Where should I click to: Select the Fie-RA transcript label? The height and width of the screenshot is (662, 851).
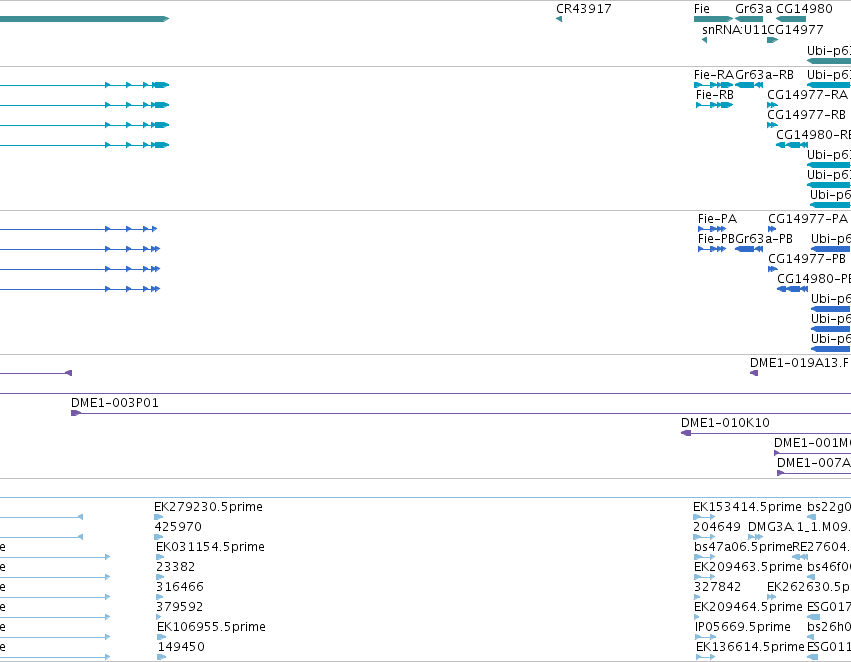coord(714,74)
